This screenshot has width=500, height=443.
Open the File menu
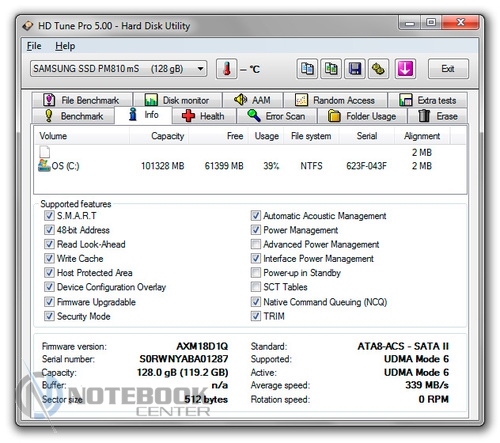(34, 46)
